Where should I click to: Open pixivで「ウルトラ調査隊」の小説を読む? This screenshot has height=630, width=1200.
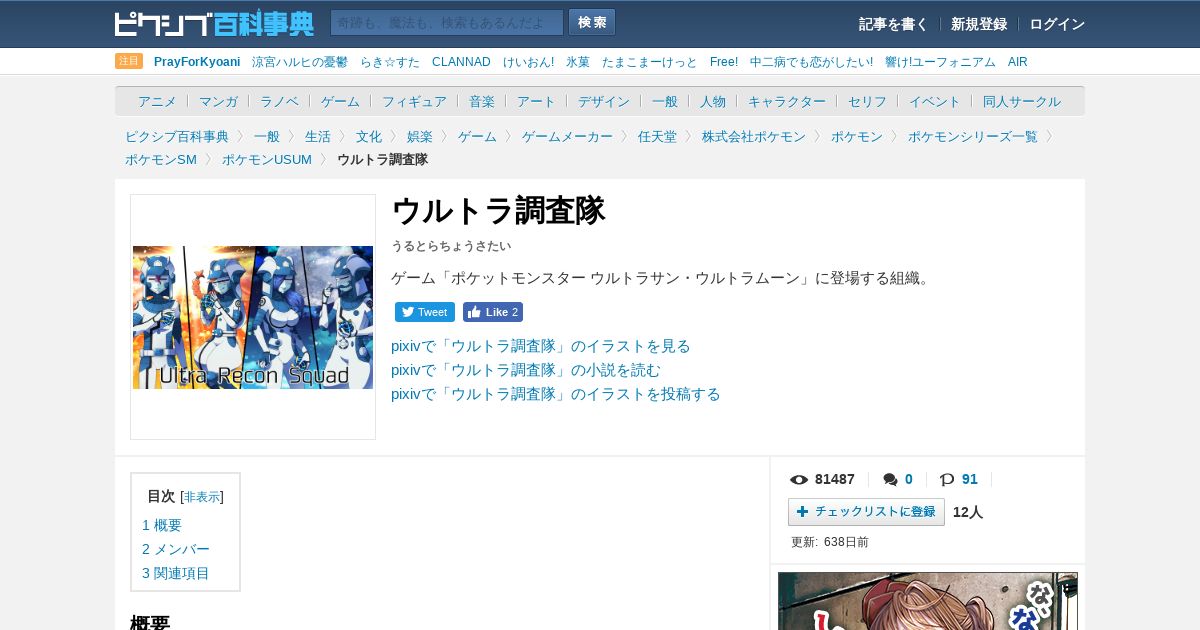pyautogui.click(x=526, y=370)
